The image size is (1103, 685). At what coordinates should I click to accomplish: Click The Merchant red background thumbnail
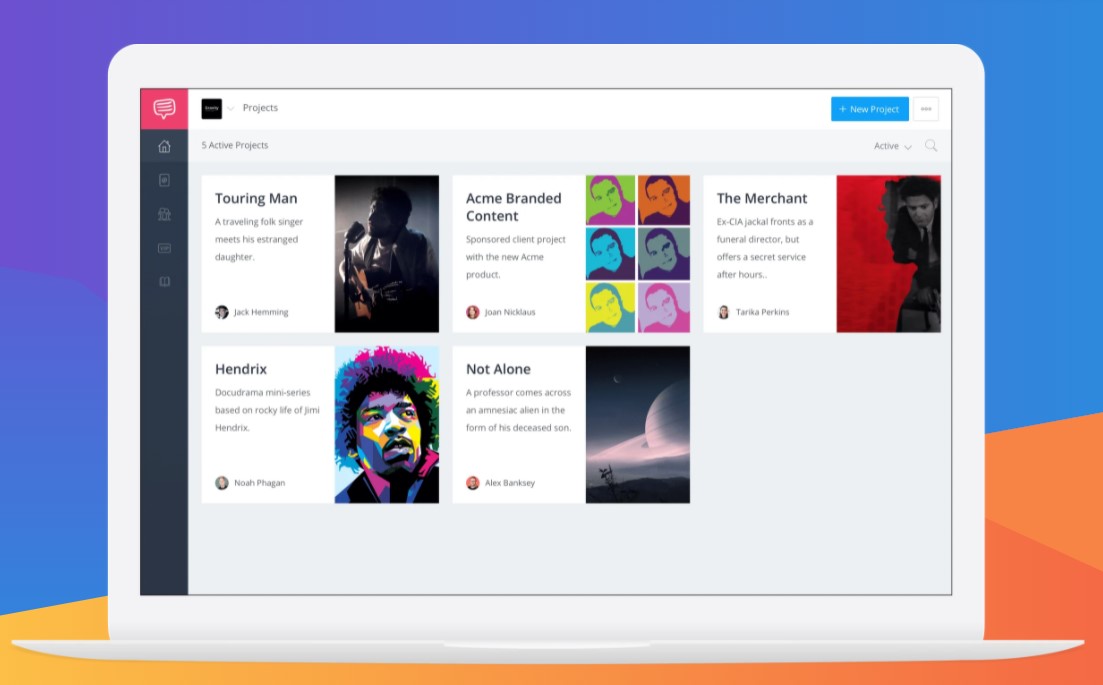click(888, 254)
